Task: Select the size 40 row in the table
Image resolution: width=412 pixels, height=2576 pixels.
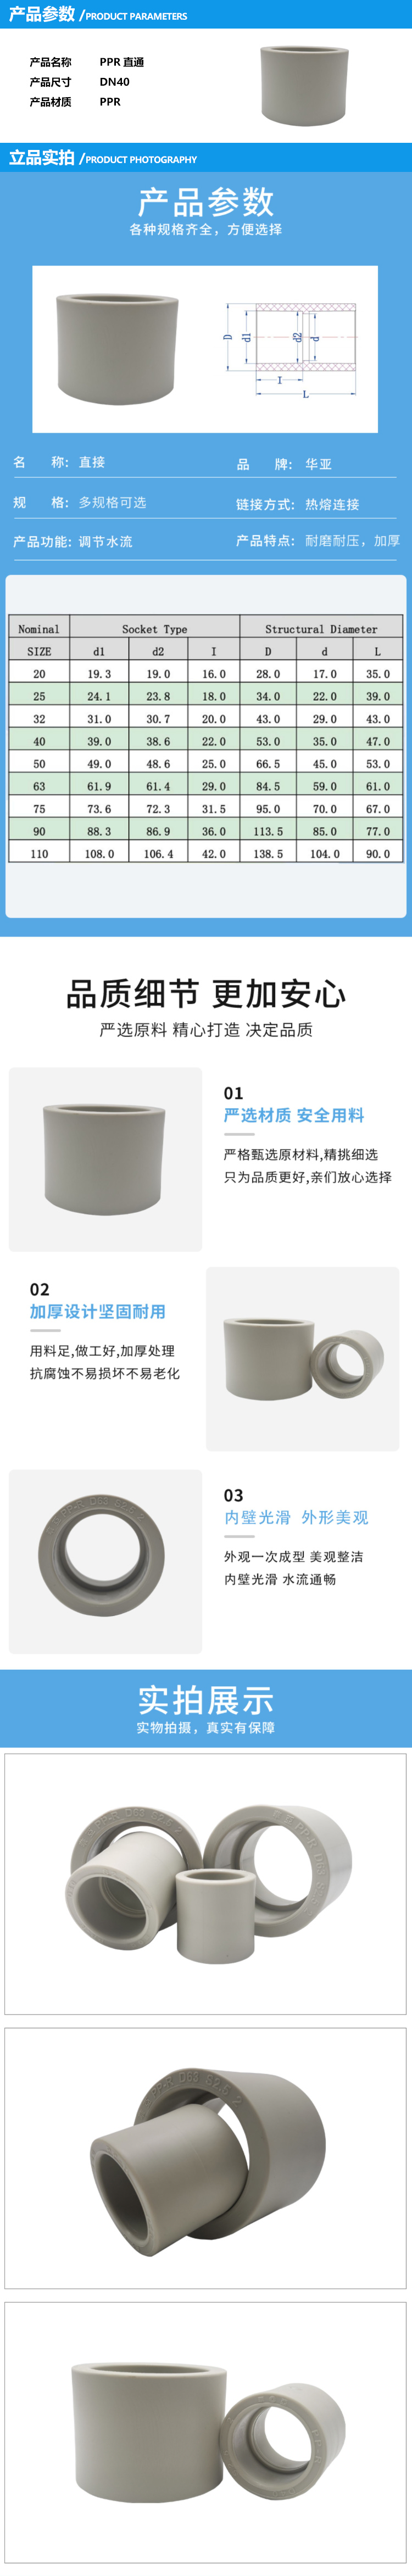Action: [205, 741]
